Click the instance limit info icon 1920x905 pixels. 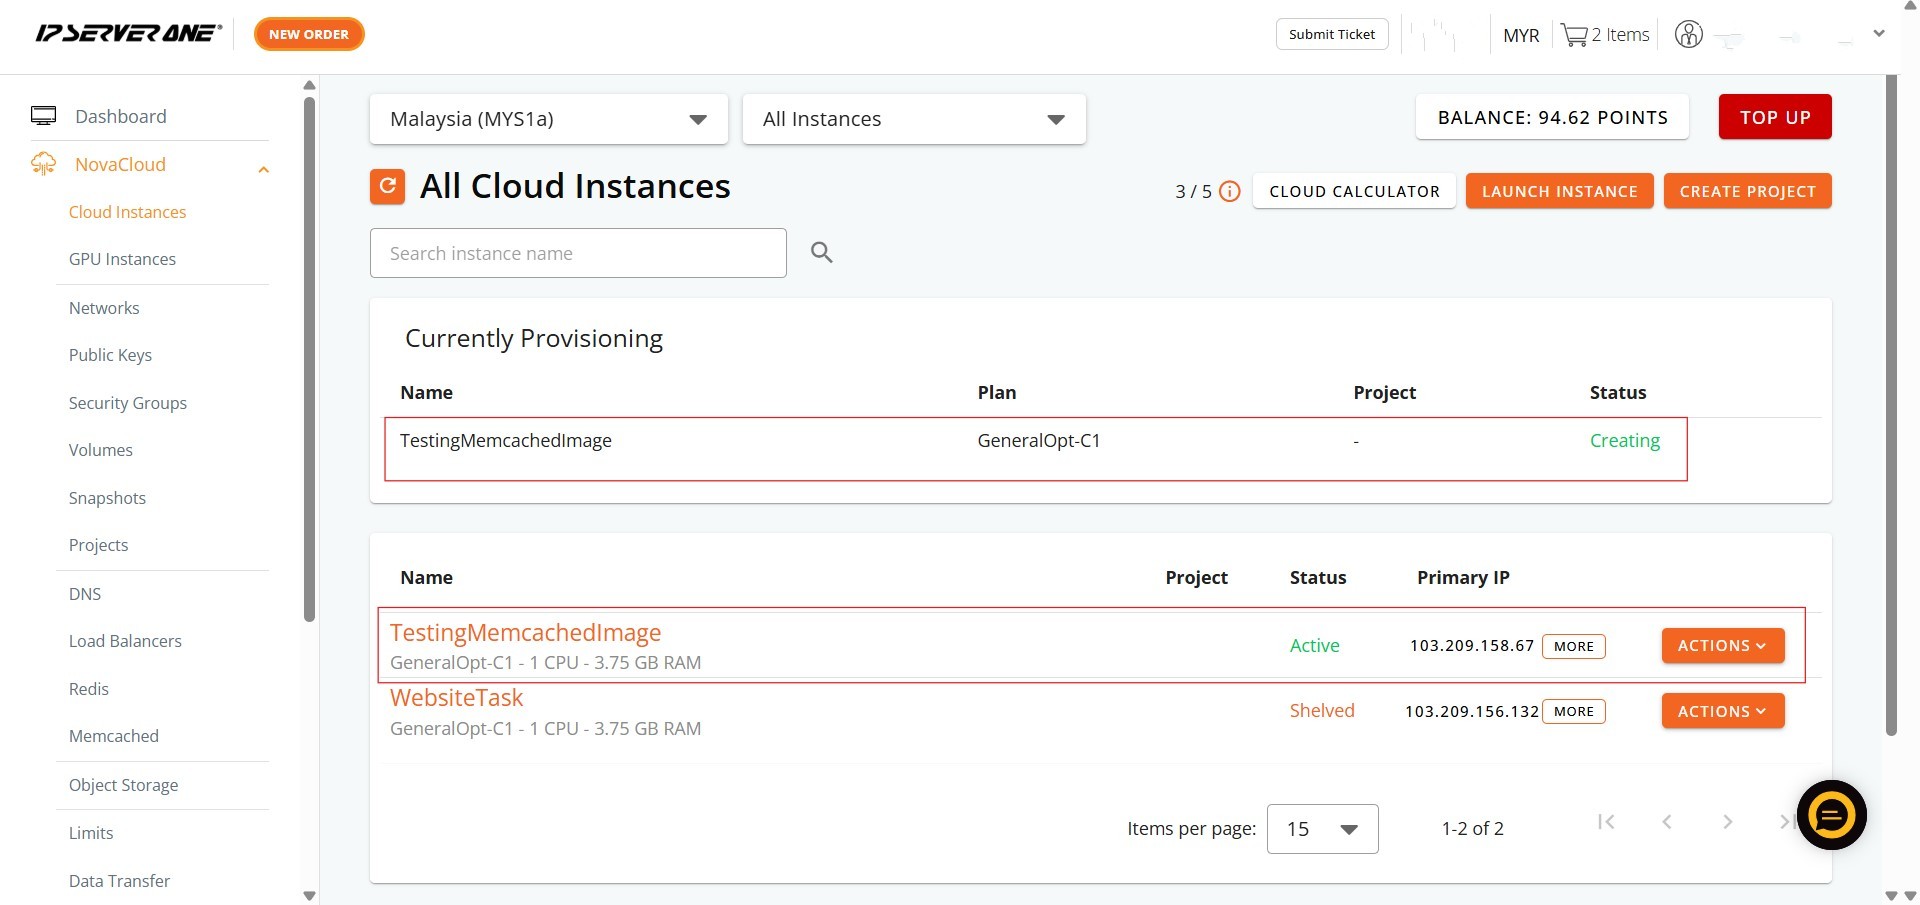click(1230, 191)
